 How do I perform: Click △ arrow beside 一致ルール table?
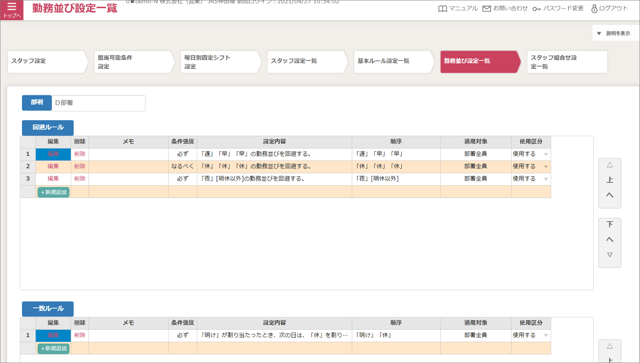tap(609, 346)
